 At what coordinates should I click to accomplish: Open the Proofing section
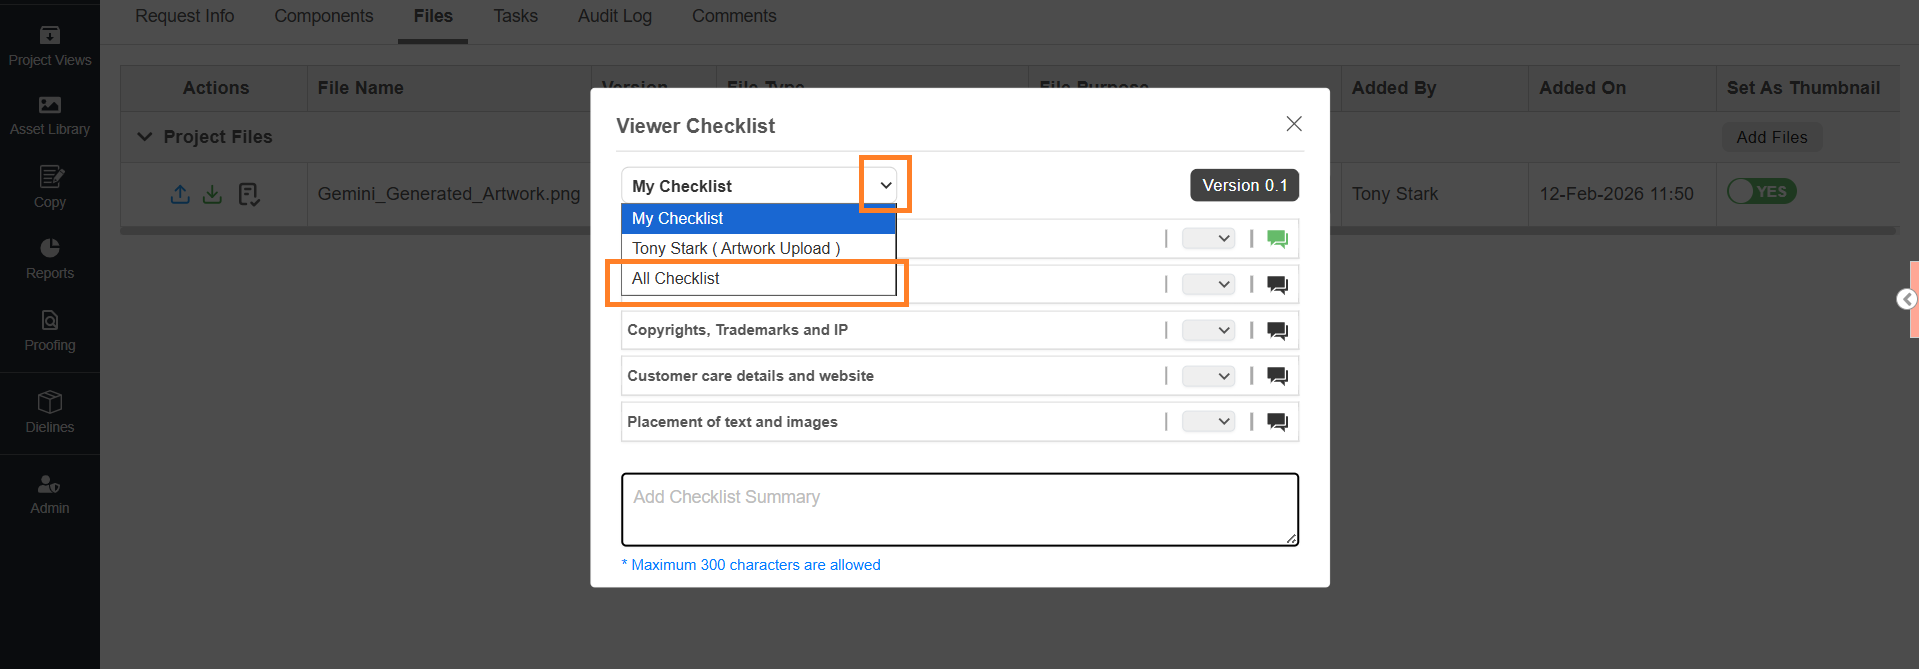49,331
